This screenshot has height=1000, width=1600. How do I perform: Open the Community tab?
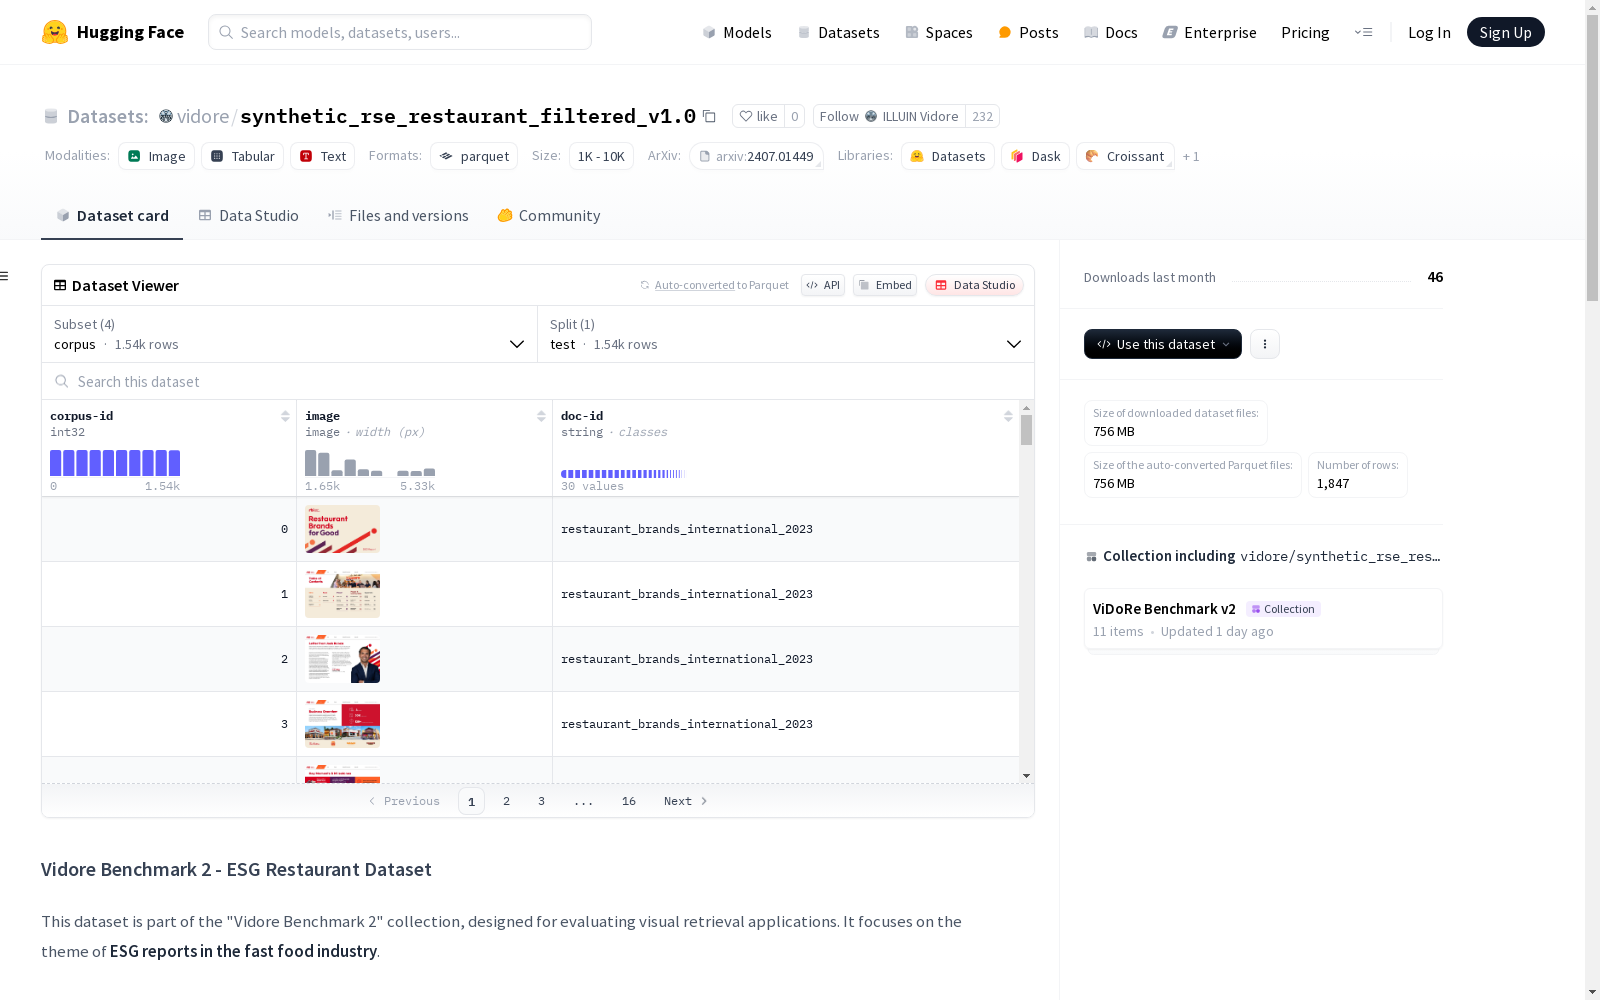tap(549, 216)
